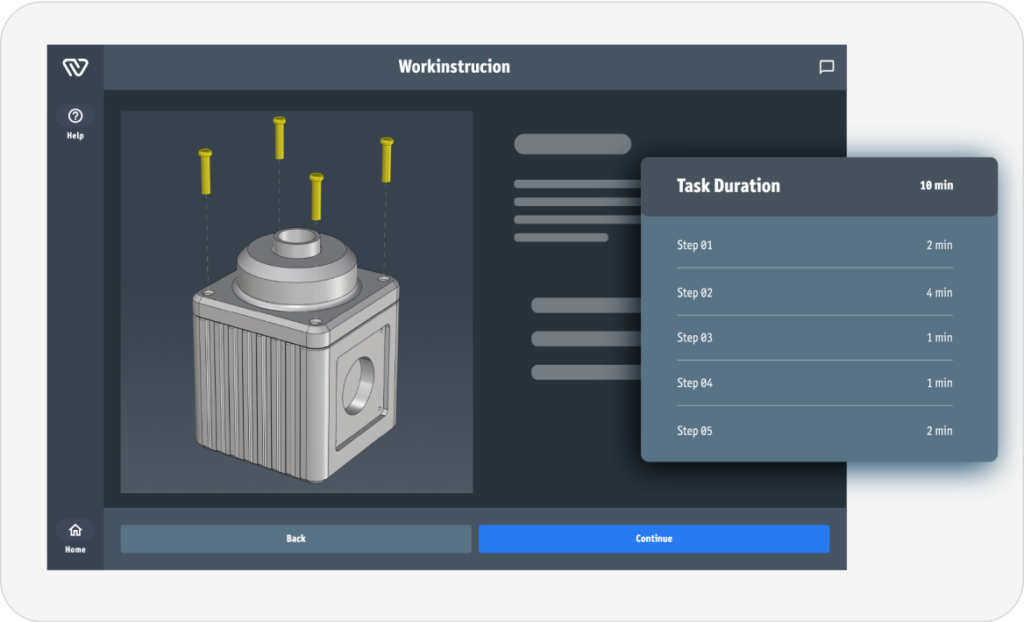Click the 4 min duration next to Step 02
Screen dimensions: 1024x622
[938, 292]
